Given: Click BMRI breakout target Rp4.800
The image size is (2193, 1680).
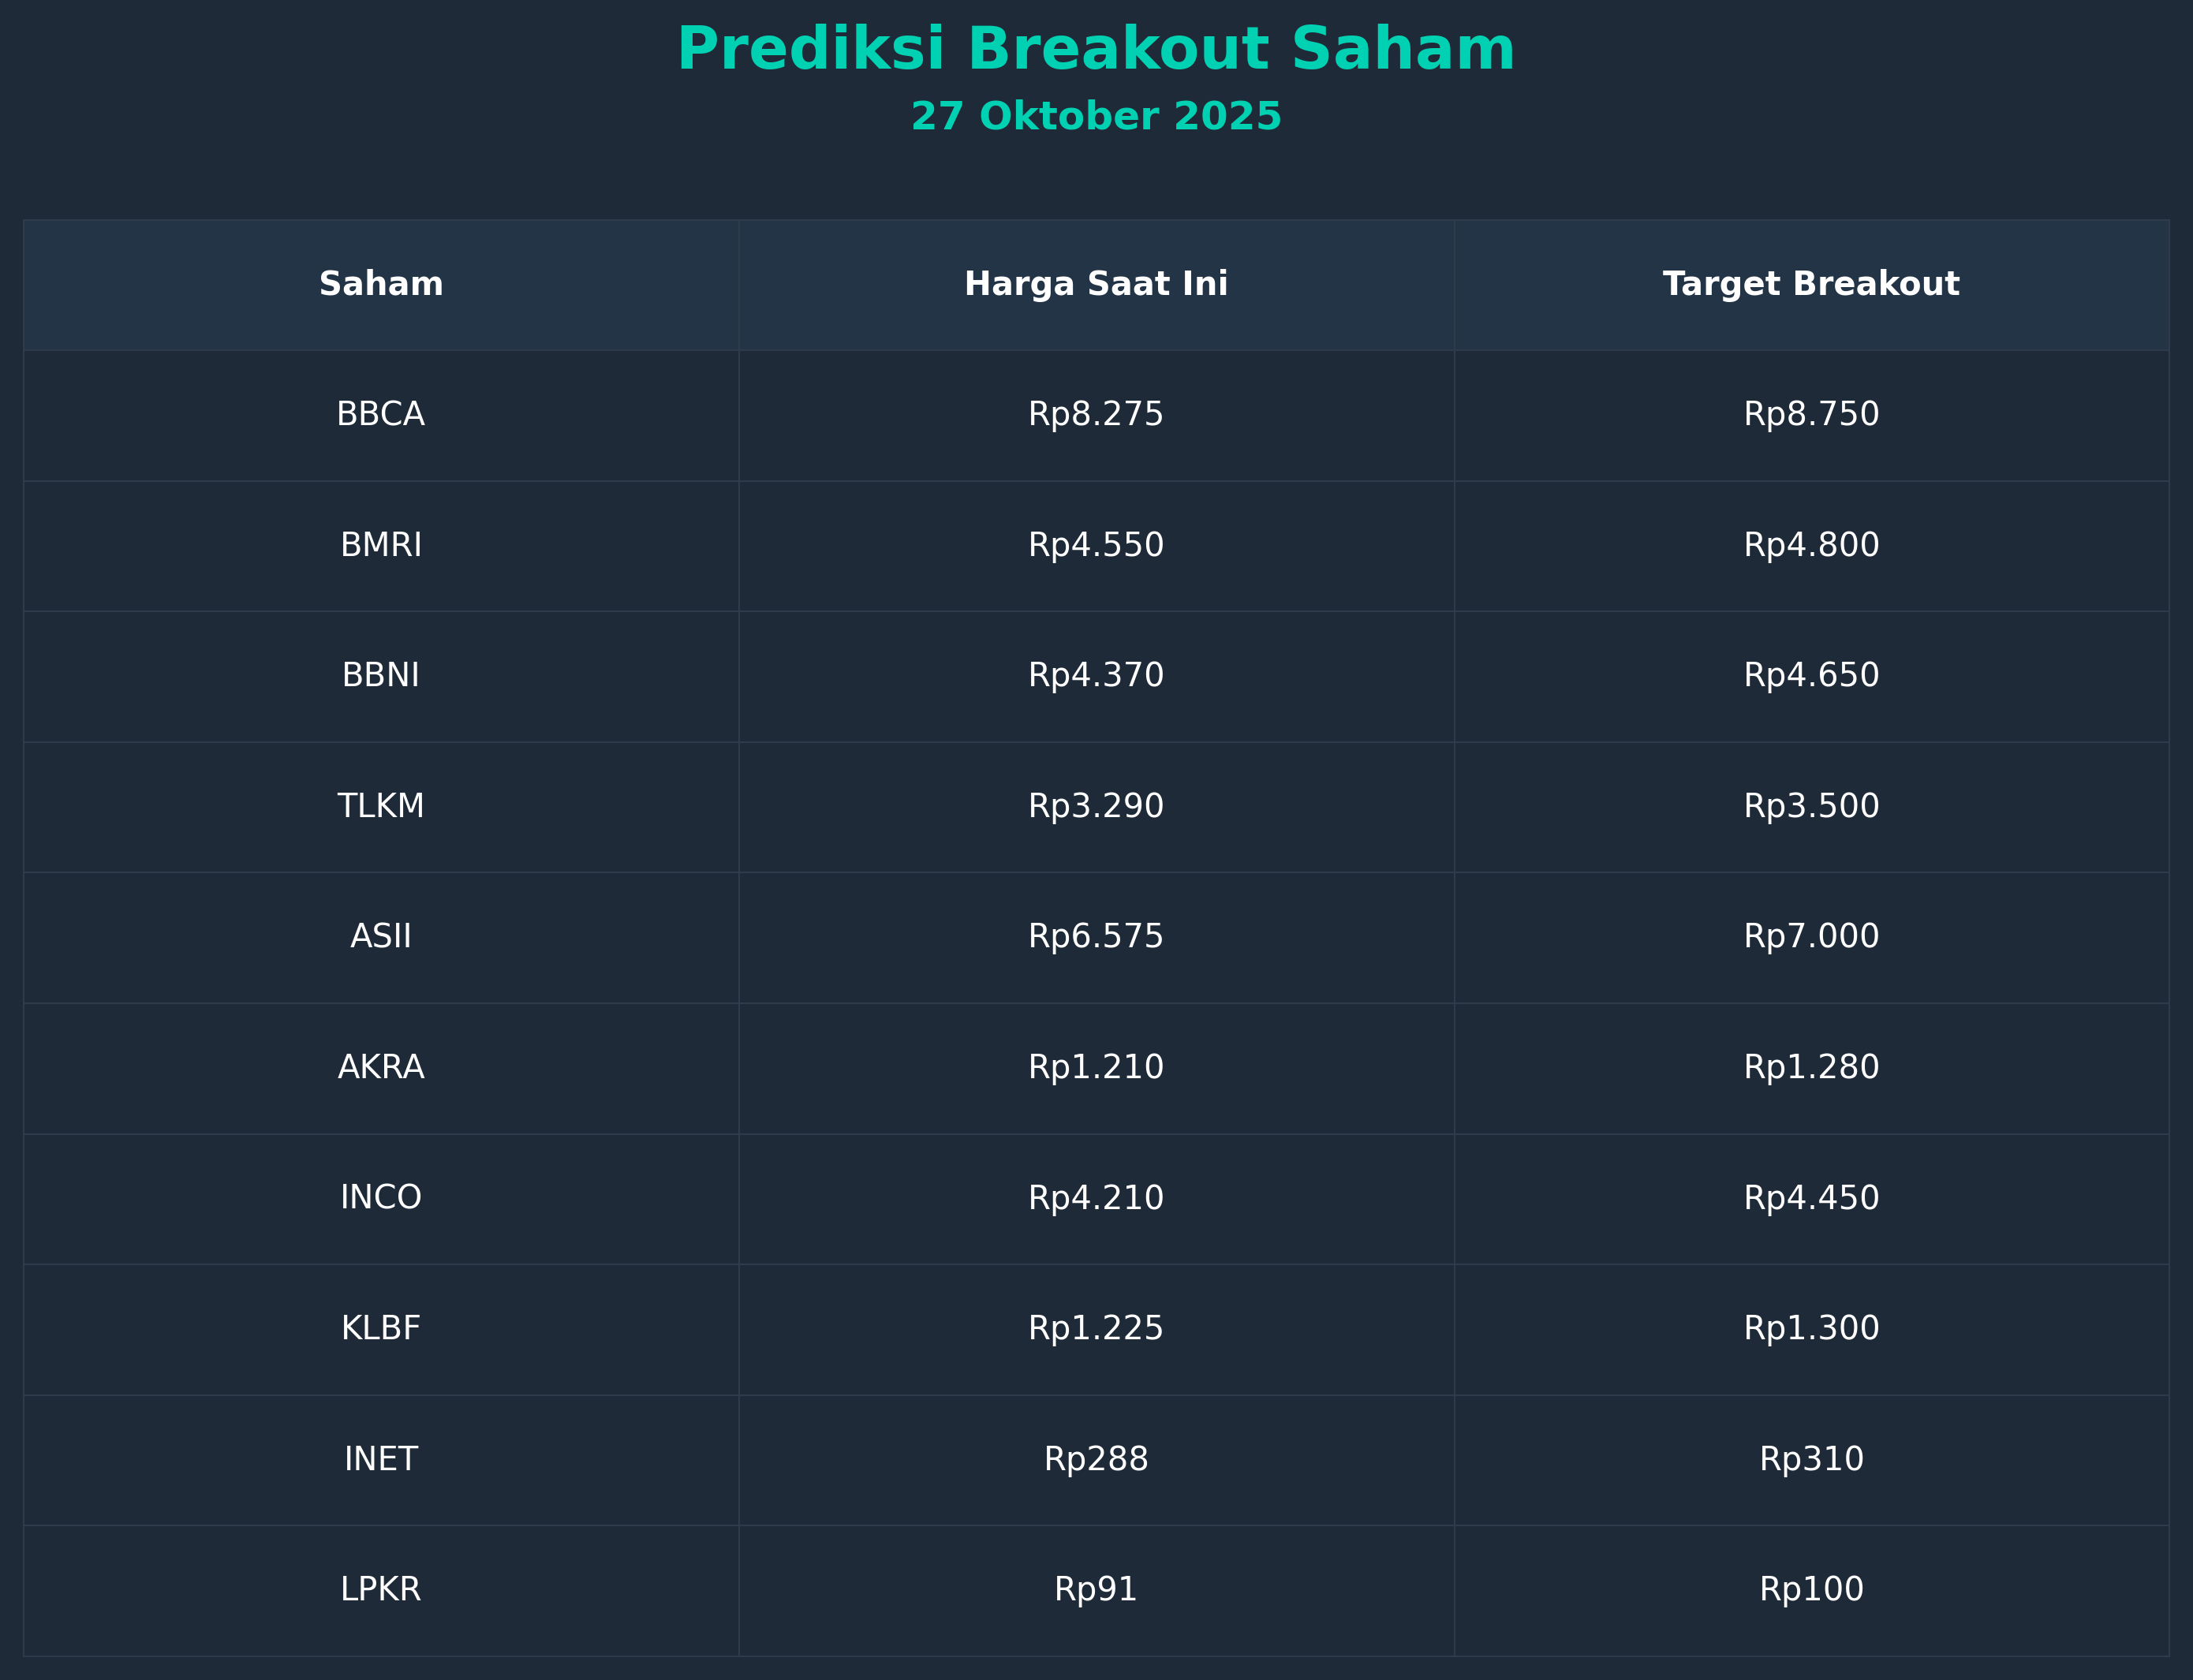Looking at the screenshot, I should (1811, 546).
